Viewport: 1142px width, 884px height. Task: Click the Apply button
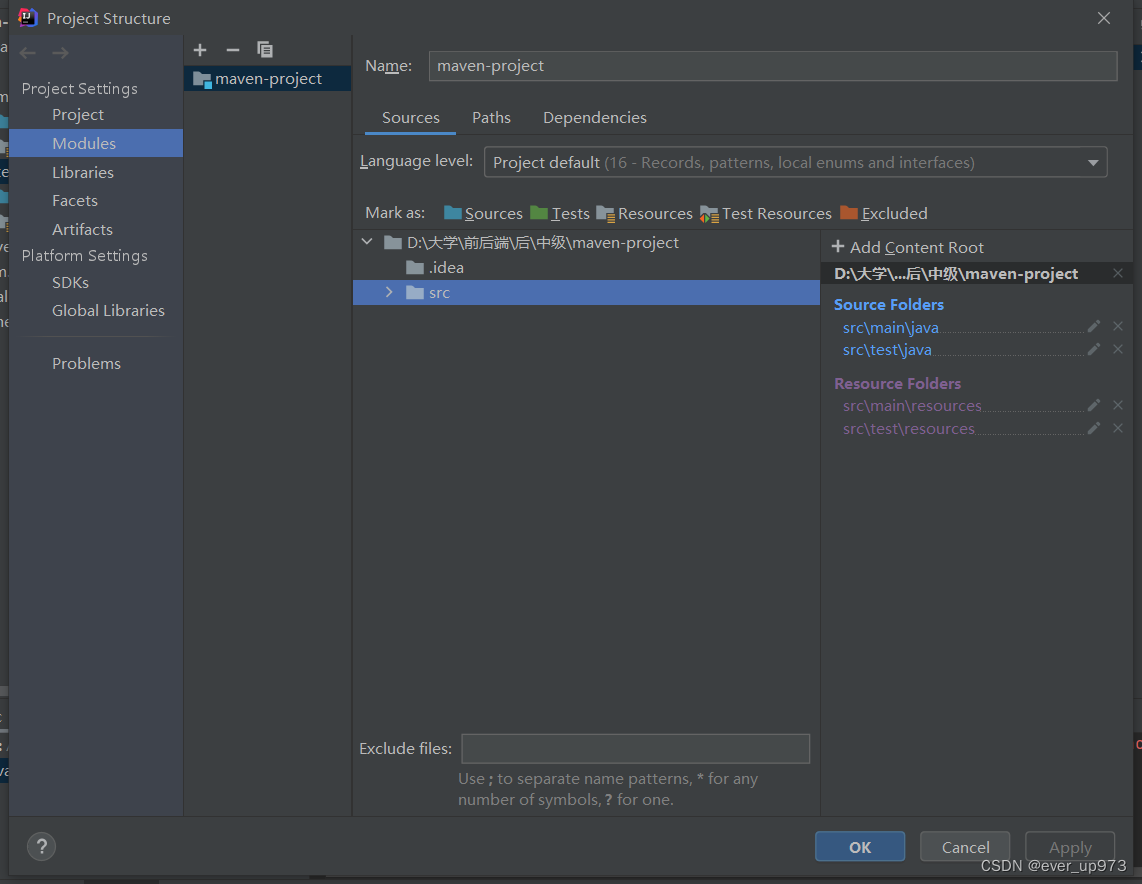pyautogui.click(x=1070, y=847)
